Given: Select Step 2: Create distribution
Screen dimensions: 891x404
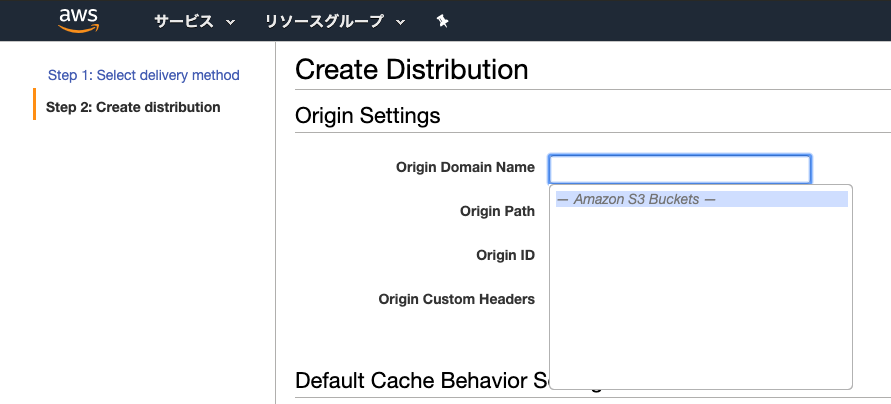Looking at the screenshot, I should point(133,107).
